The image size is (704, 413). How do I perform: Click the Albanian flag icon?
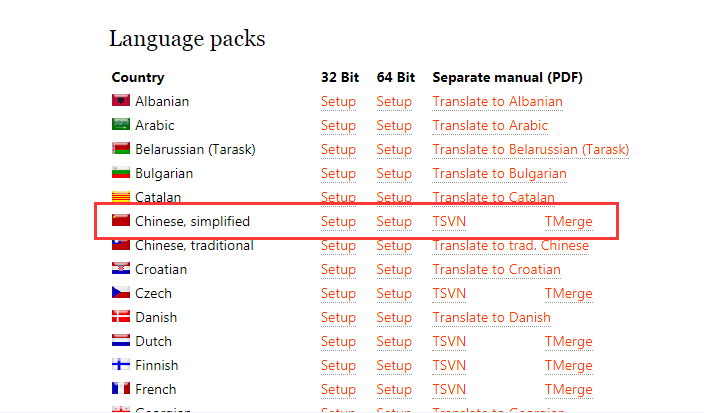121,100
